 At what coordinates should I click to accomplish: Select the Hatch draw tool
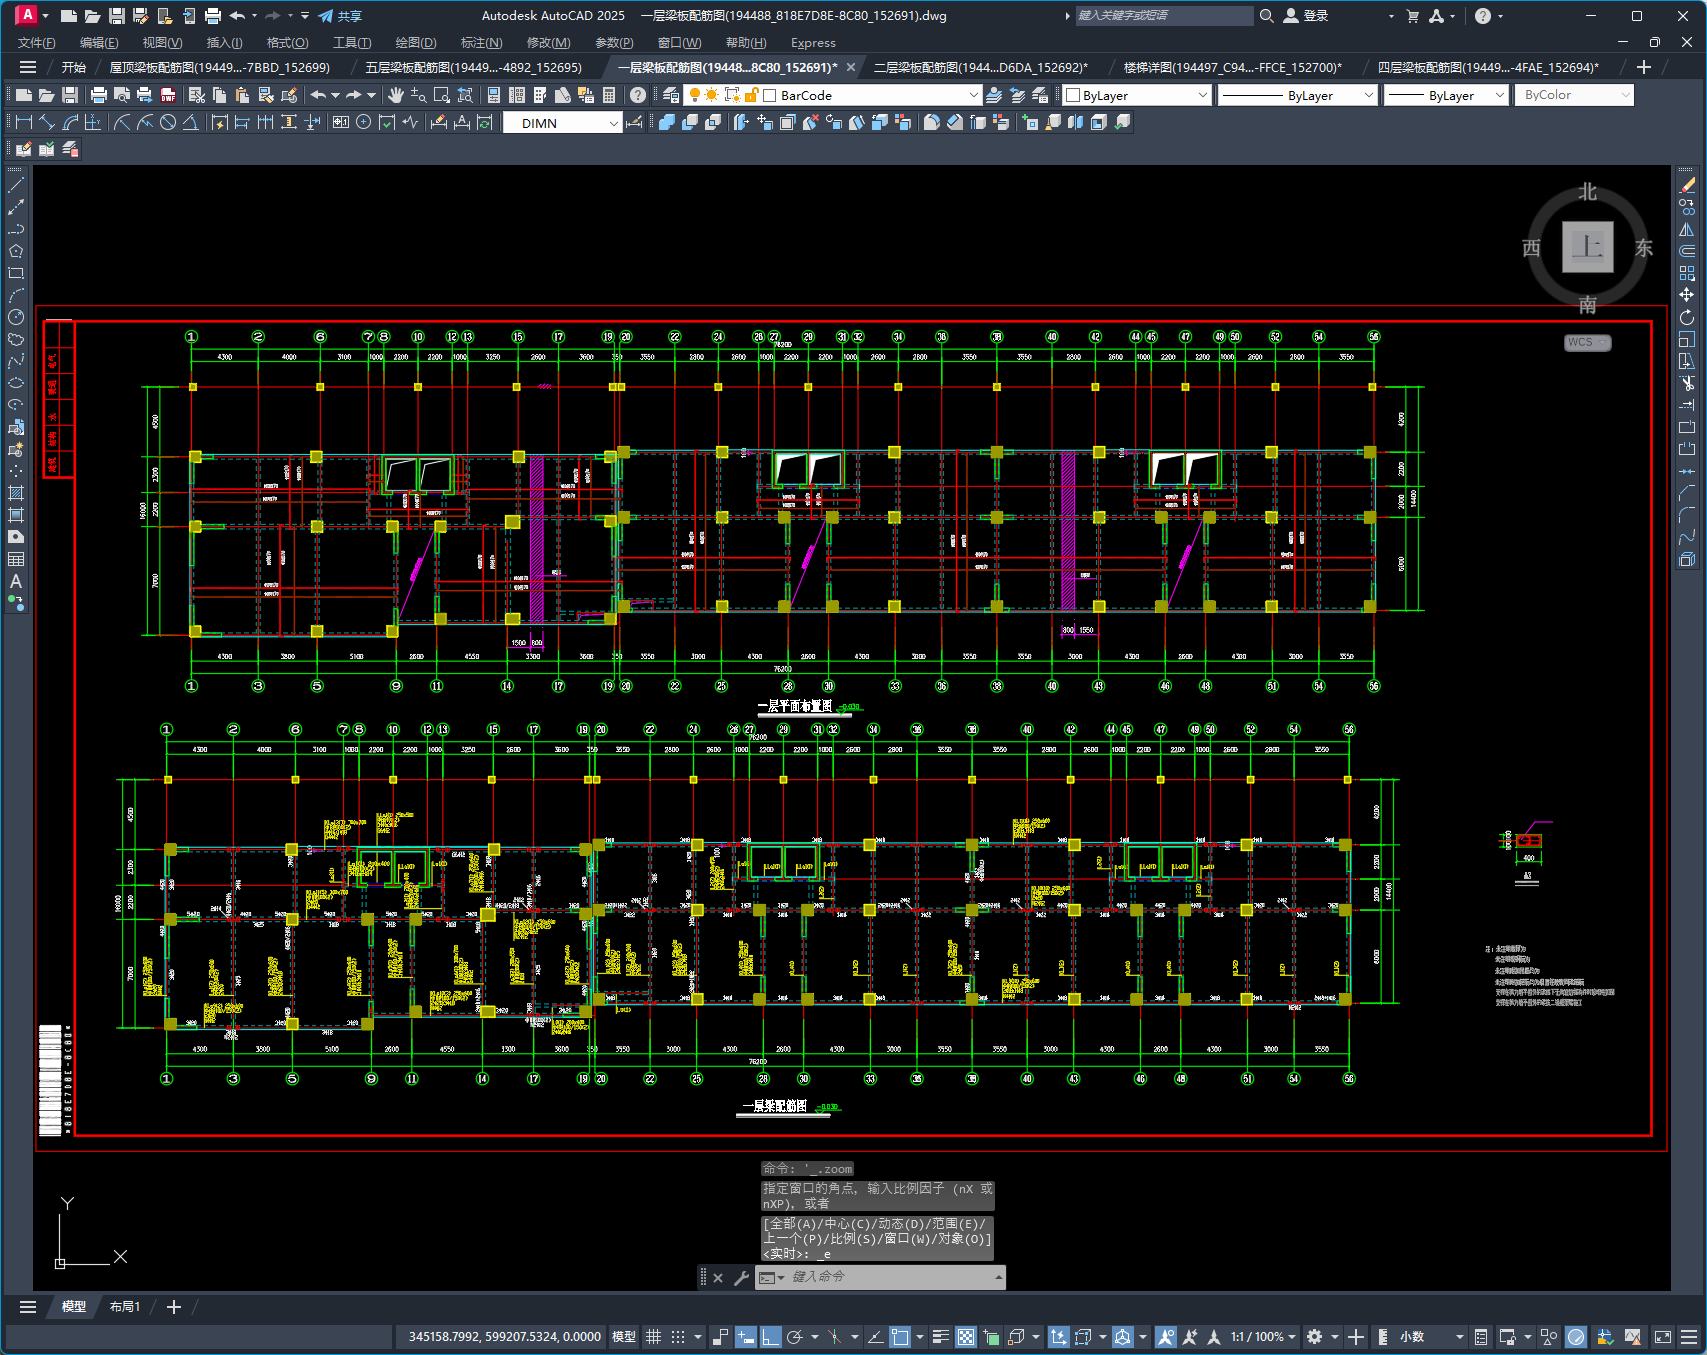[x=16, y=493]
